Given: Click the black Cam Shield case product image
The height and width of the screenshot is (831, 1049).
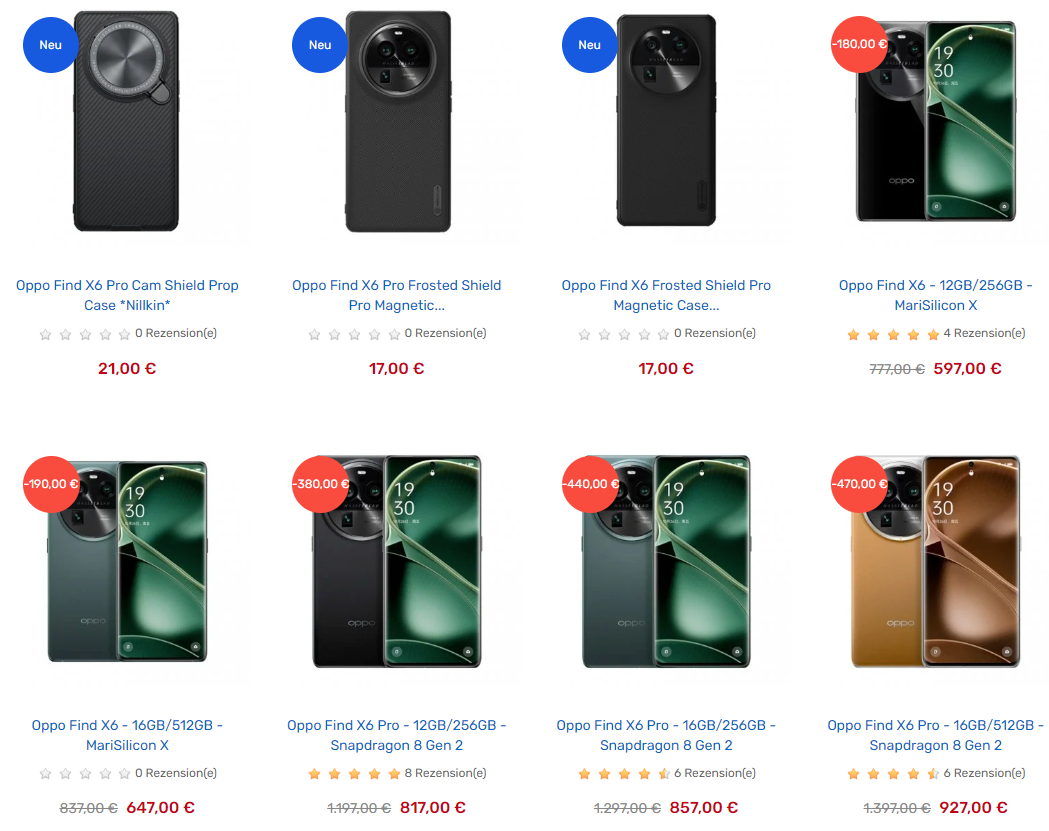Looking at the screenshot, I should click(126, 121).
